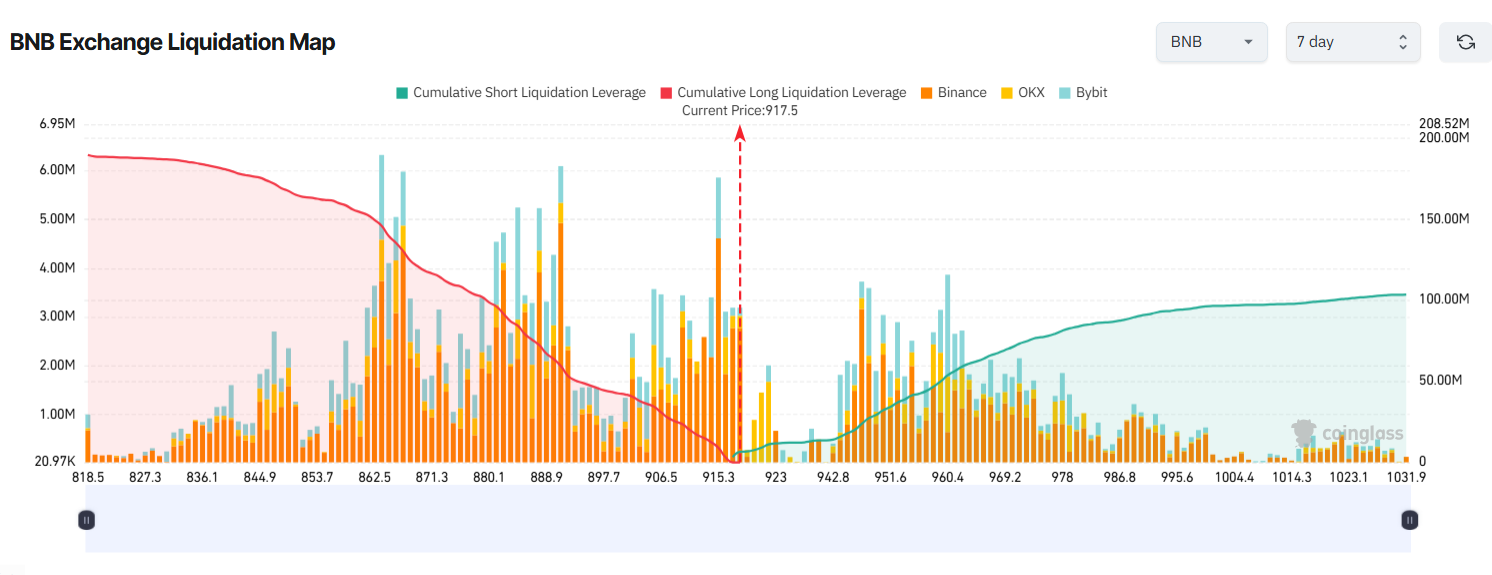Click the refresh icon button

click(x=1465, y=42)
